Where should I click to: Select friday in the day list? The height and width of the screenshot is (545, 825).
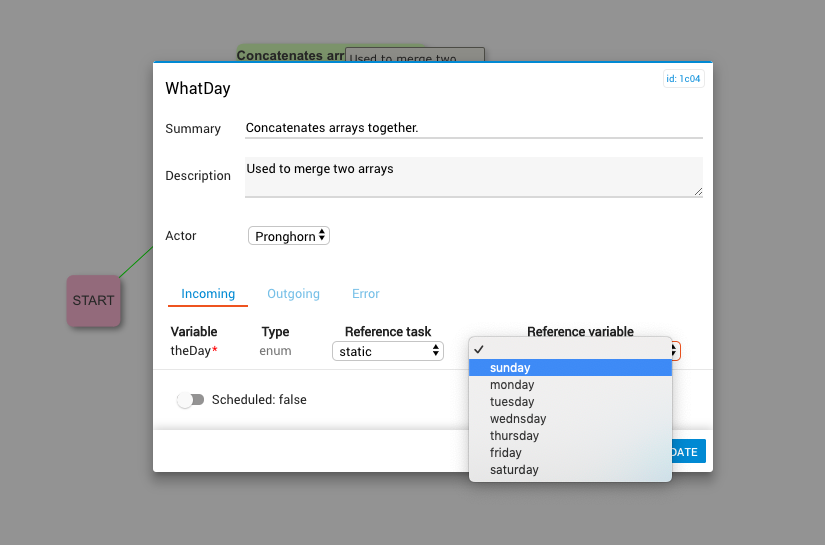click(x=506, y=453)
